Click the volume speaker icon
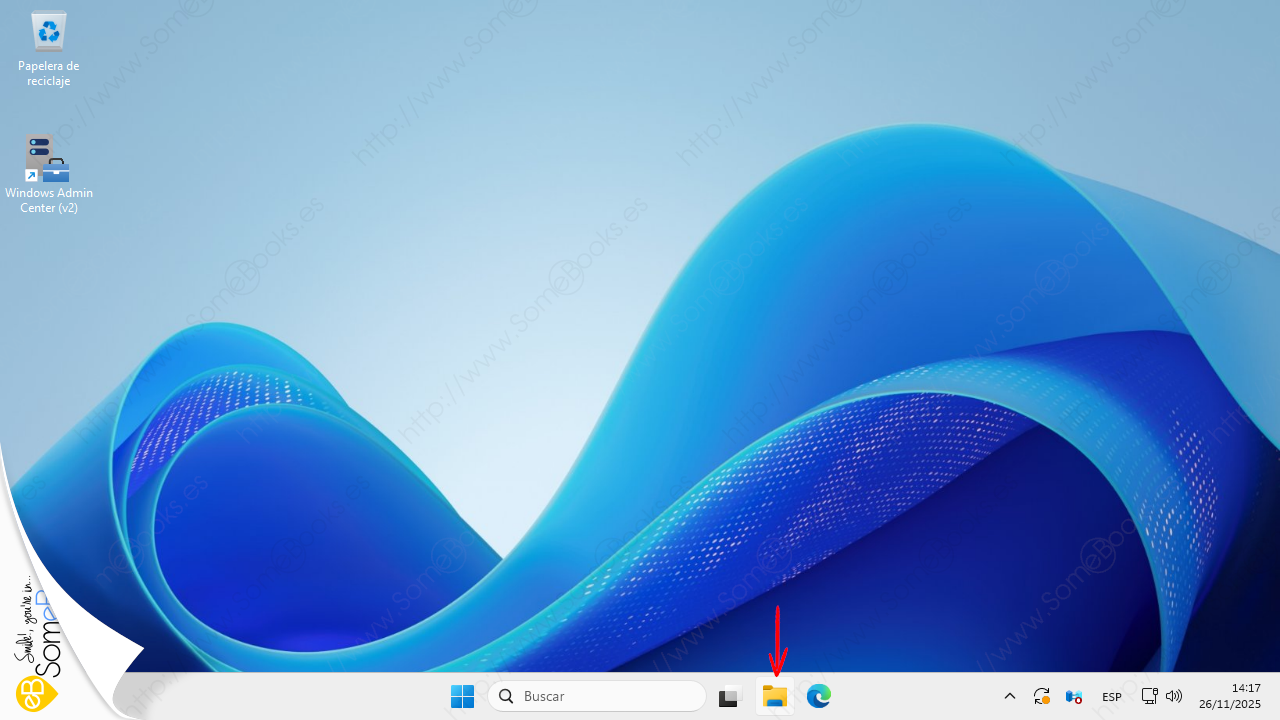The width and height of the screenshot is (1280, 720). (1174, 696)
